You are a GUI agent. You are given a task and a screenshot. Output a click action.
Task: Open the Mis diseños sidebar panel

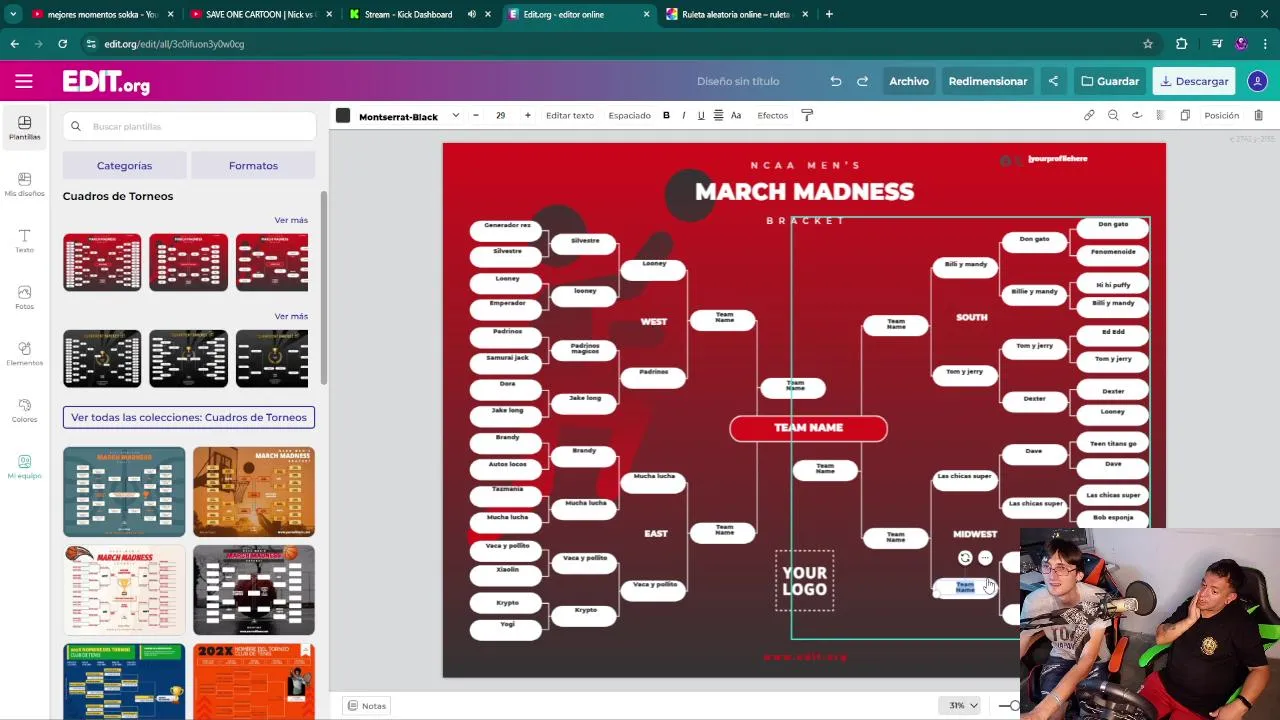coord(24,184)
